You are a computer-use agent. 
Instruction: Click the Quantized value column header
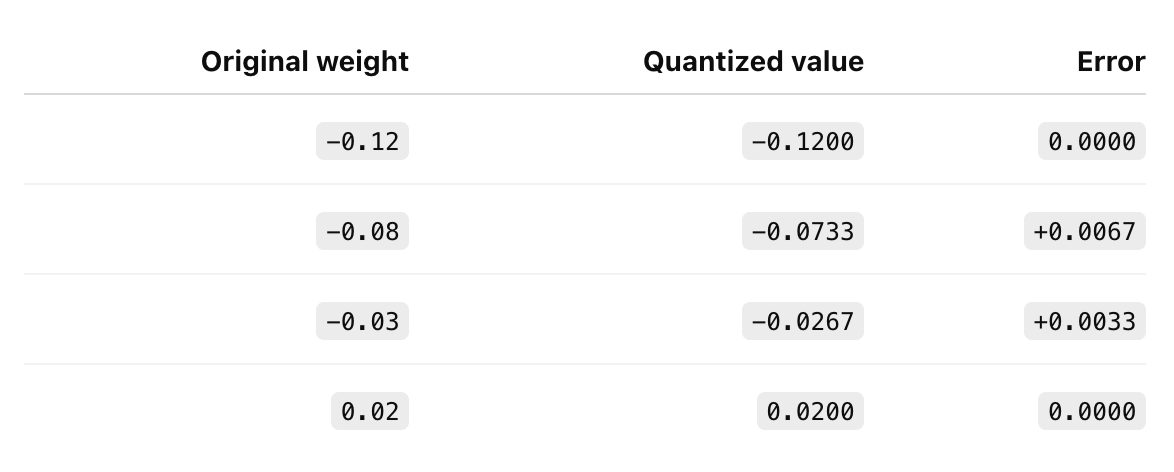[753, 61]
